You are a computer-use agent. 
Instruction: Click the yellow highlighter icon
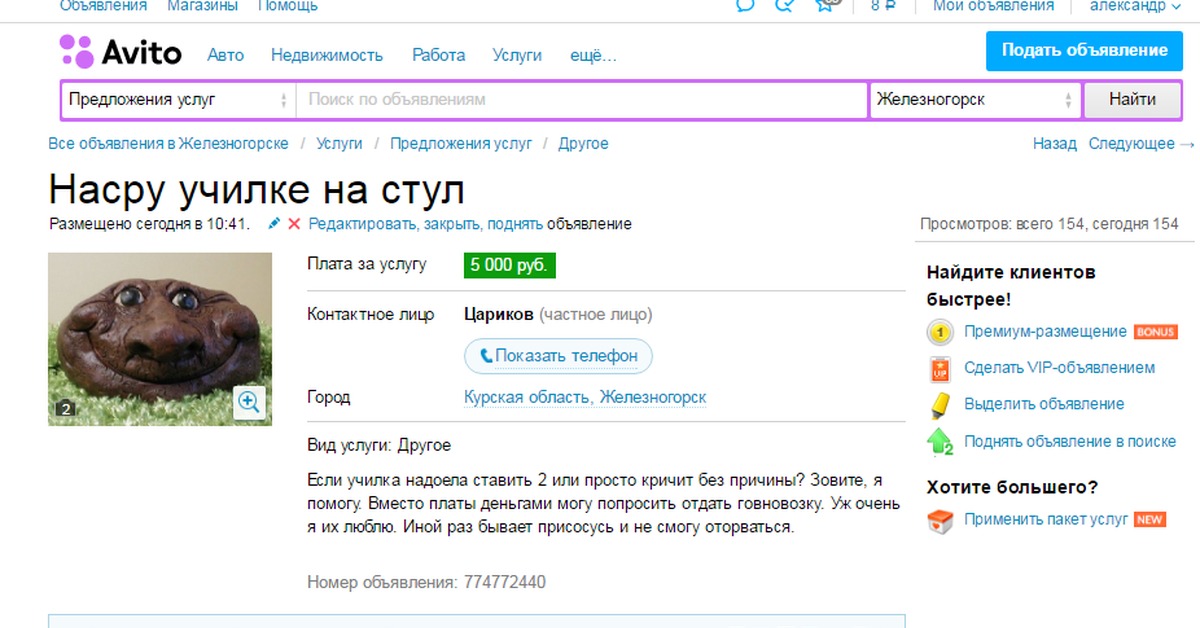click(939, 404)
